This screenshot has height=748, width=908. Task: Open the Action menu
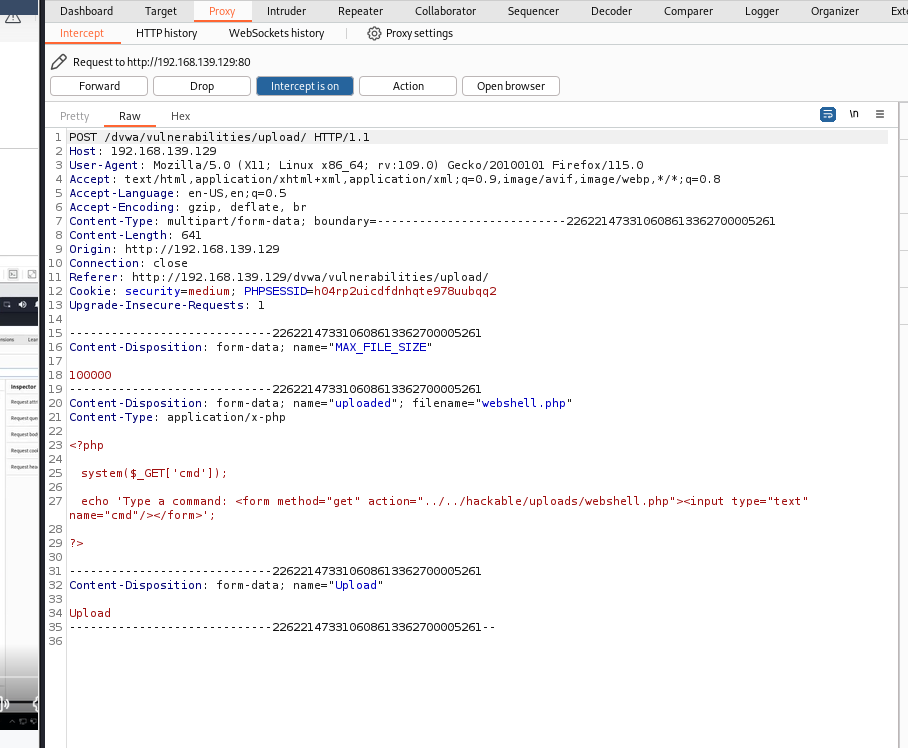pos(408,86)
